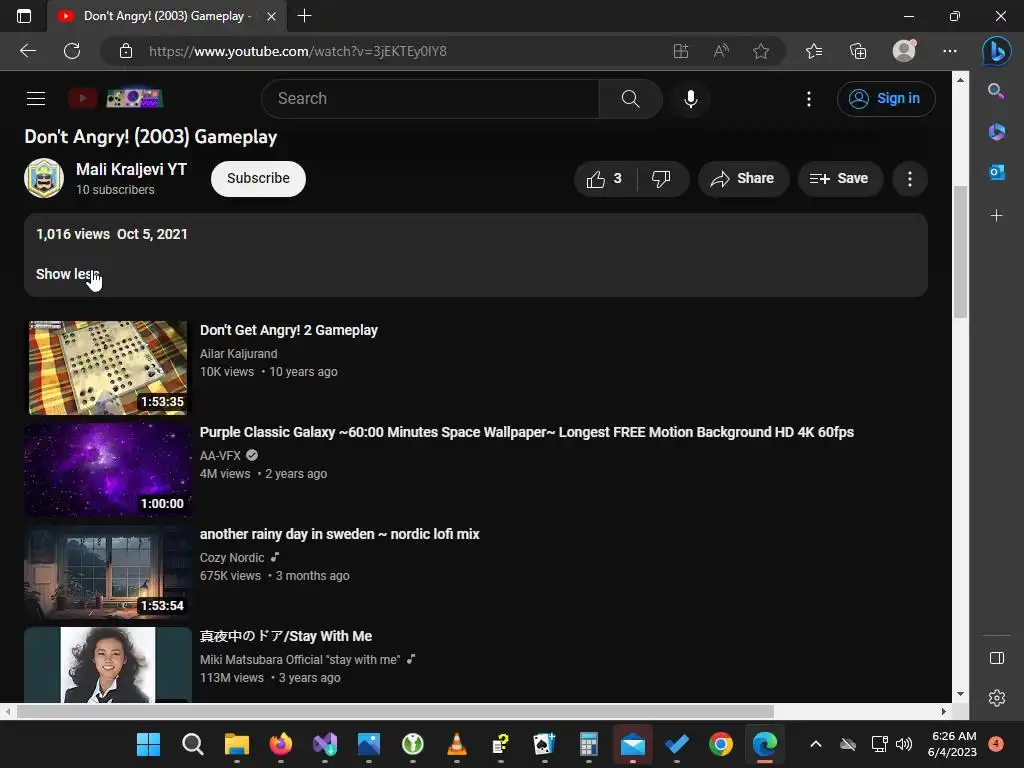Open Stay With Me video thumbnail

[x=108, y=665]
